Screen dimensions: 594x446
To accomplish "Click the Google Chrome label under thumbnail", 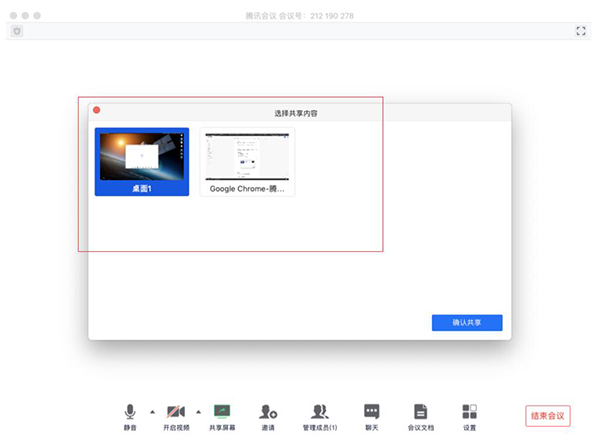I will pos(247,189).
